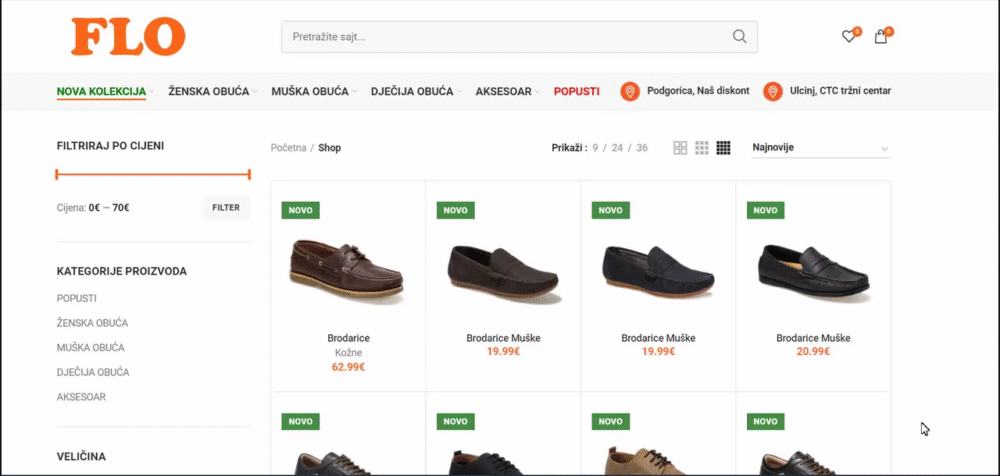Go to the Popusti menu item
This screenshot has width=1000, height=476.
click(x=576, y=91)
